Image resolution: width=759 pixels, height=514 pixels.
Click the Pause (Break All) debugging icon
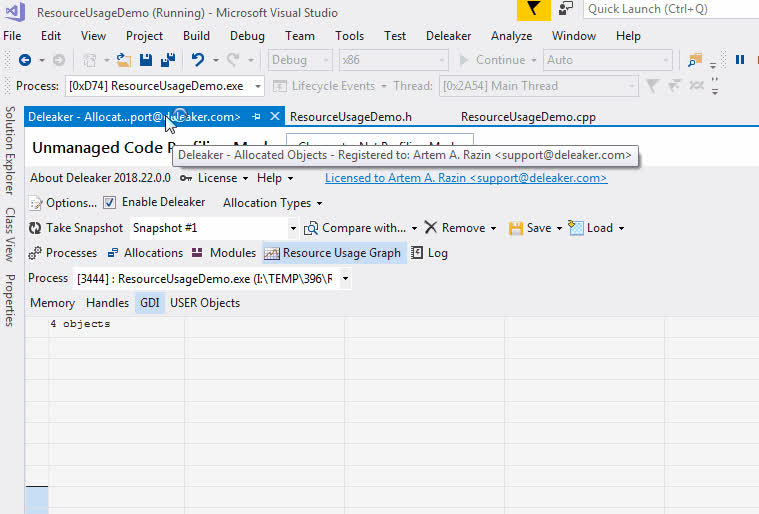point(740,60)
